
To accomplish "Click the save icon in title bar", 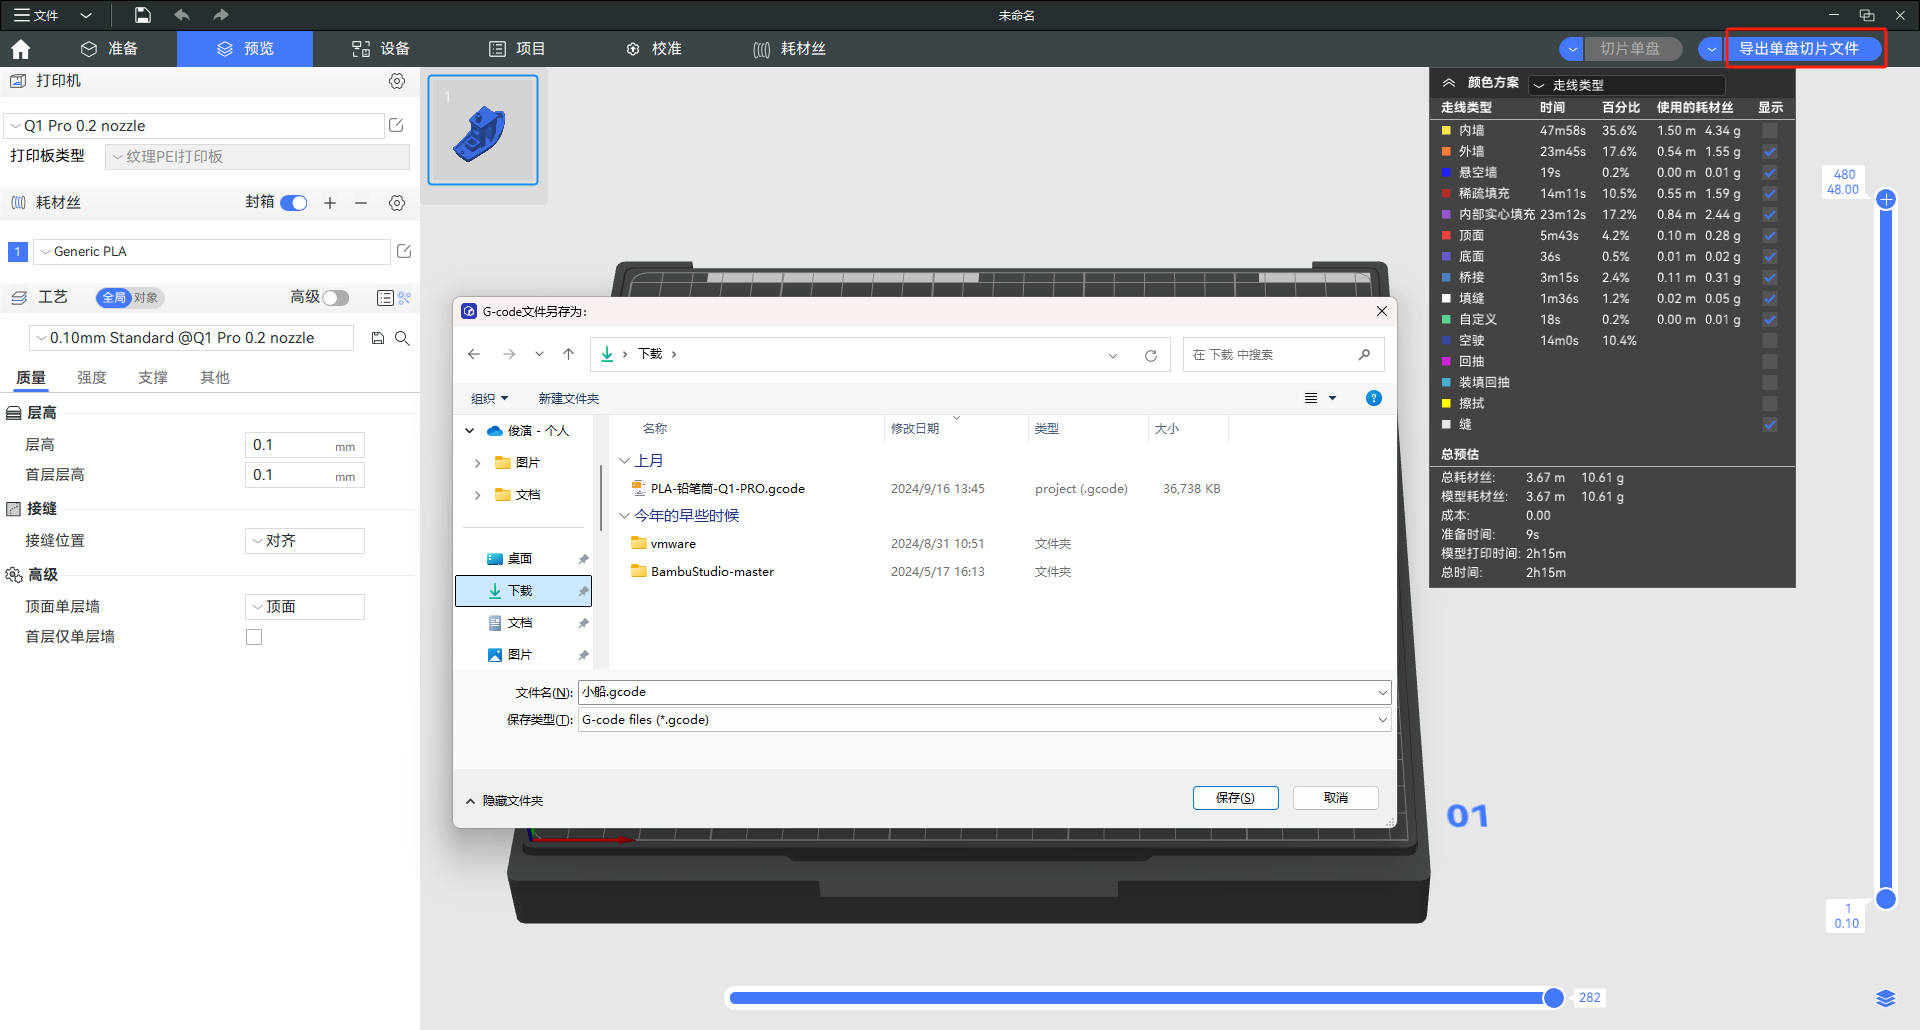I will [x=143, y=15].
